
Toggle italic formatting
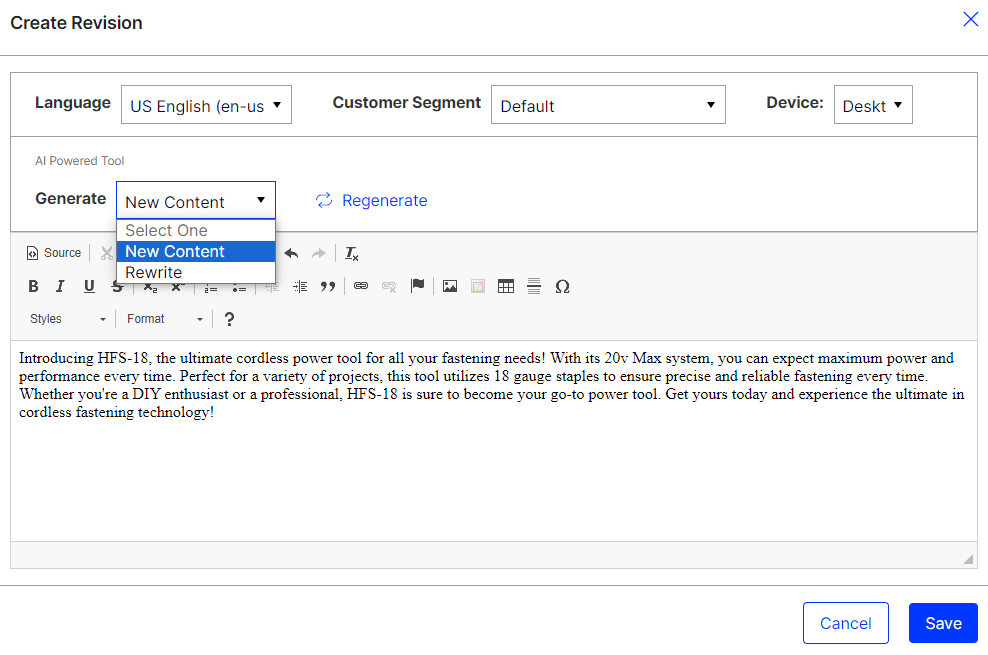pyautogui.click(x=60, y=287)
